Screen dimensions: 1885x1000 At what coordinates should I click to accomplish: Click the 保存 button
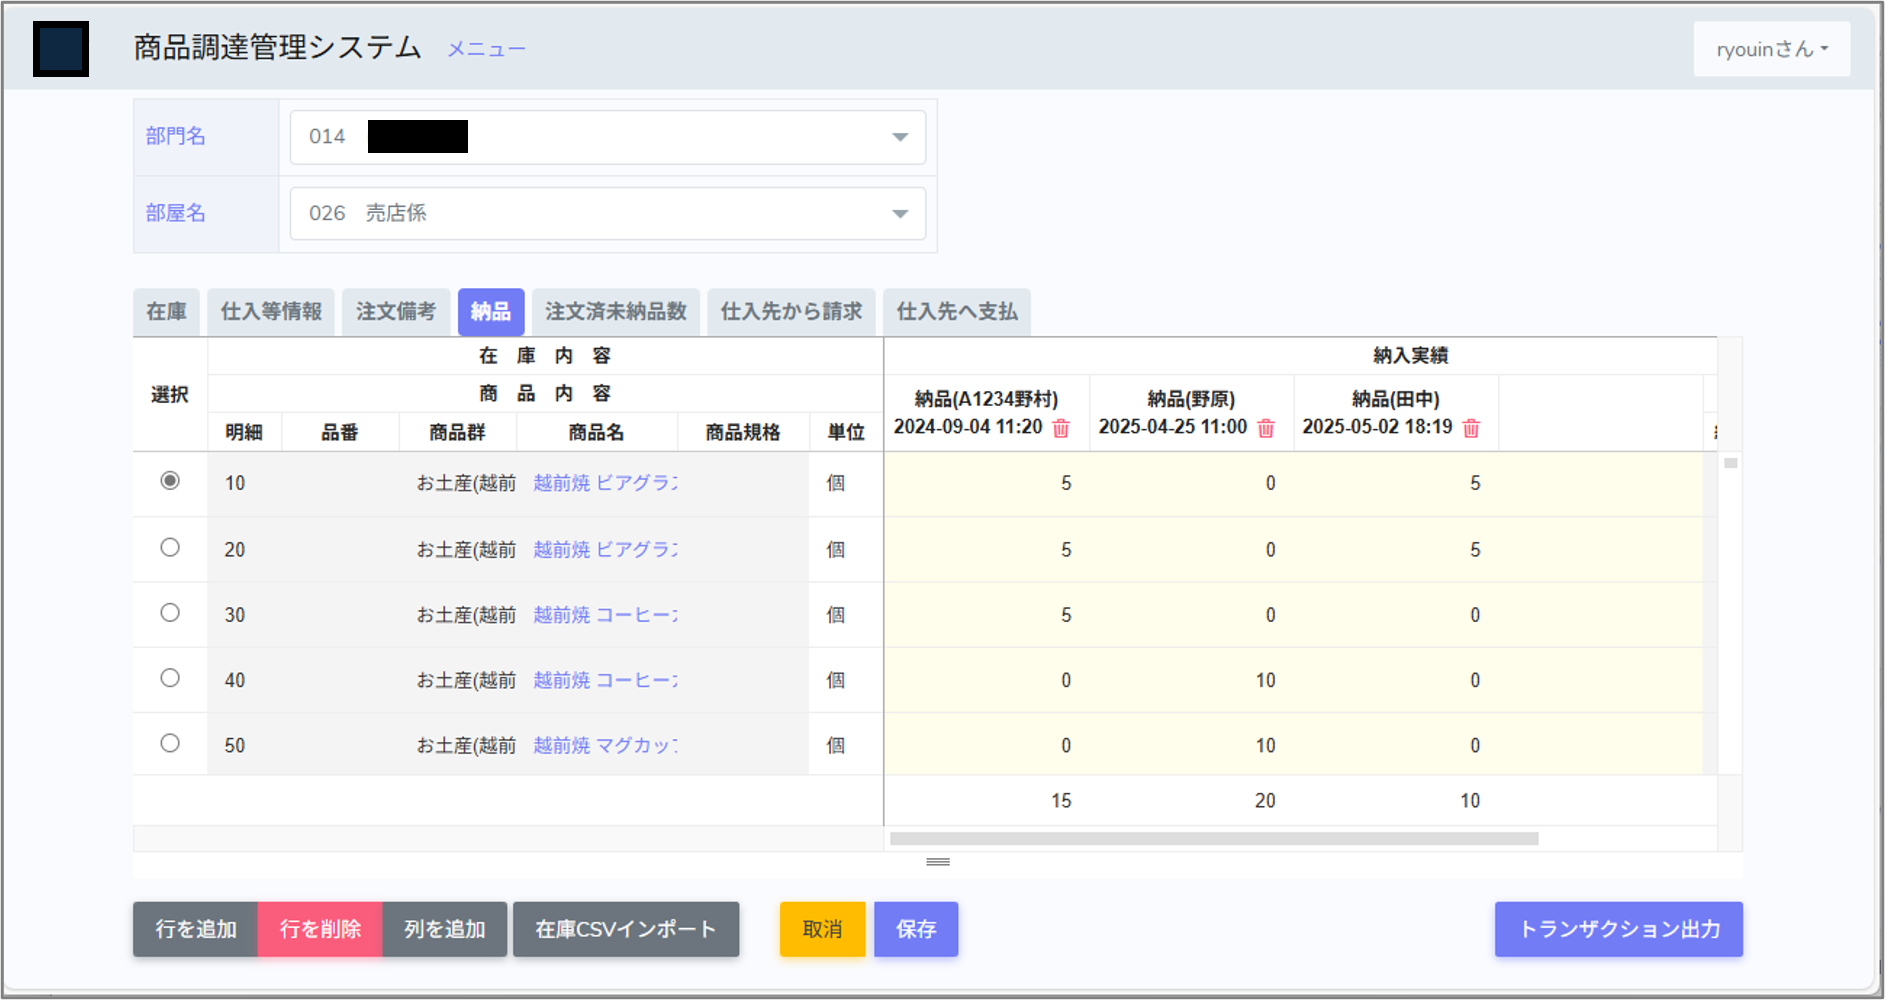click(916, 929)
